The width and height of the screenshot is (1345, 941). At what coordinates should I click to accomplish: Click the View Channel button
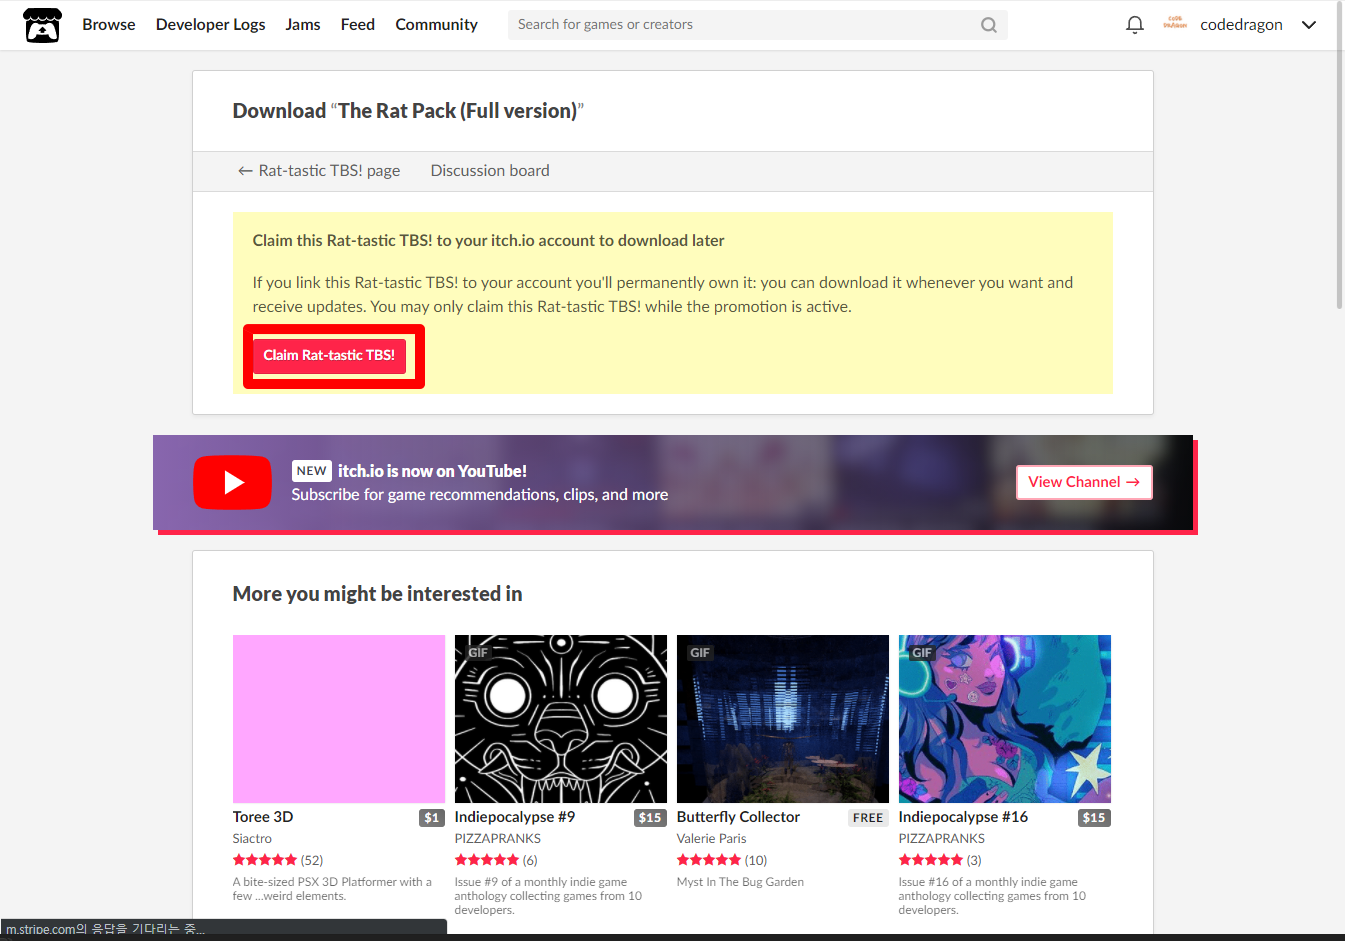pos(1084,482)
